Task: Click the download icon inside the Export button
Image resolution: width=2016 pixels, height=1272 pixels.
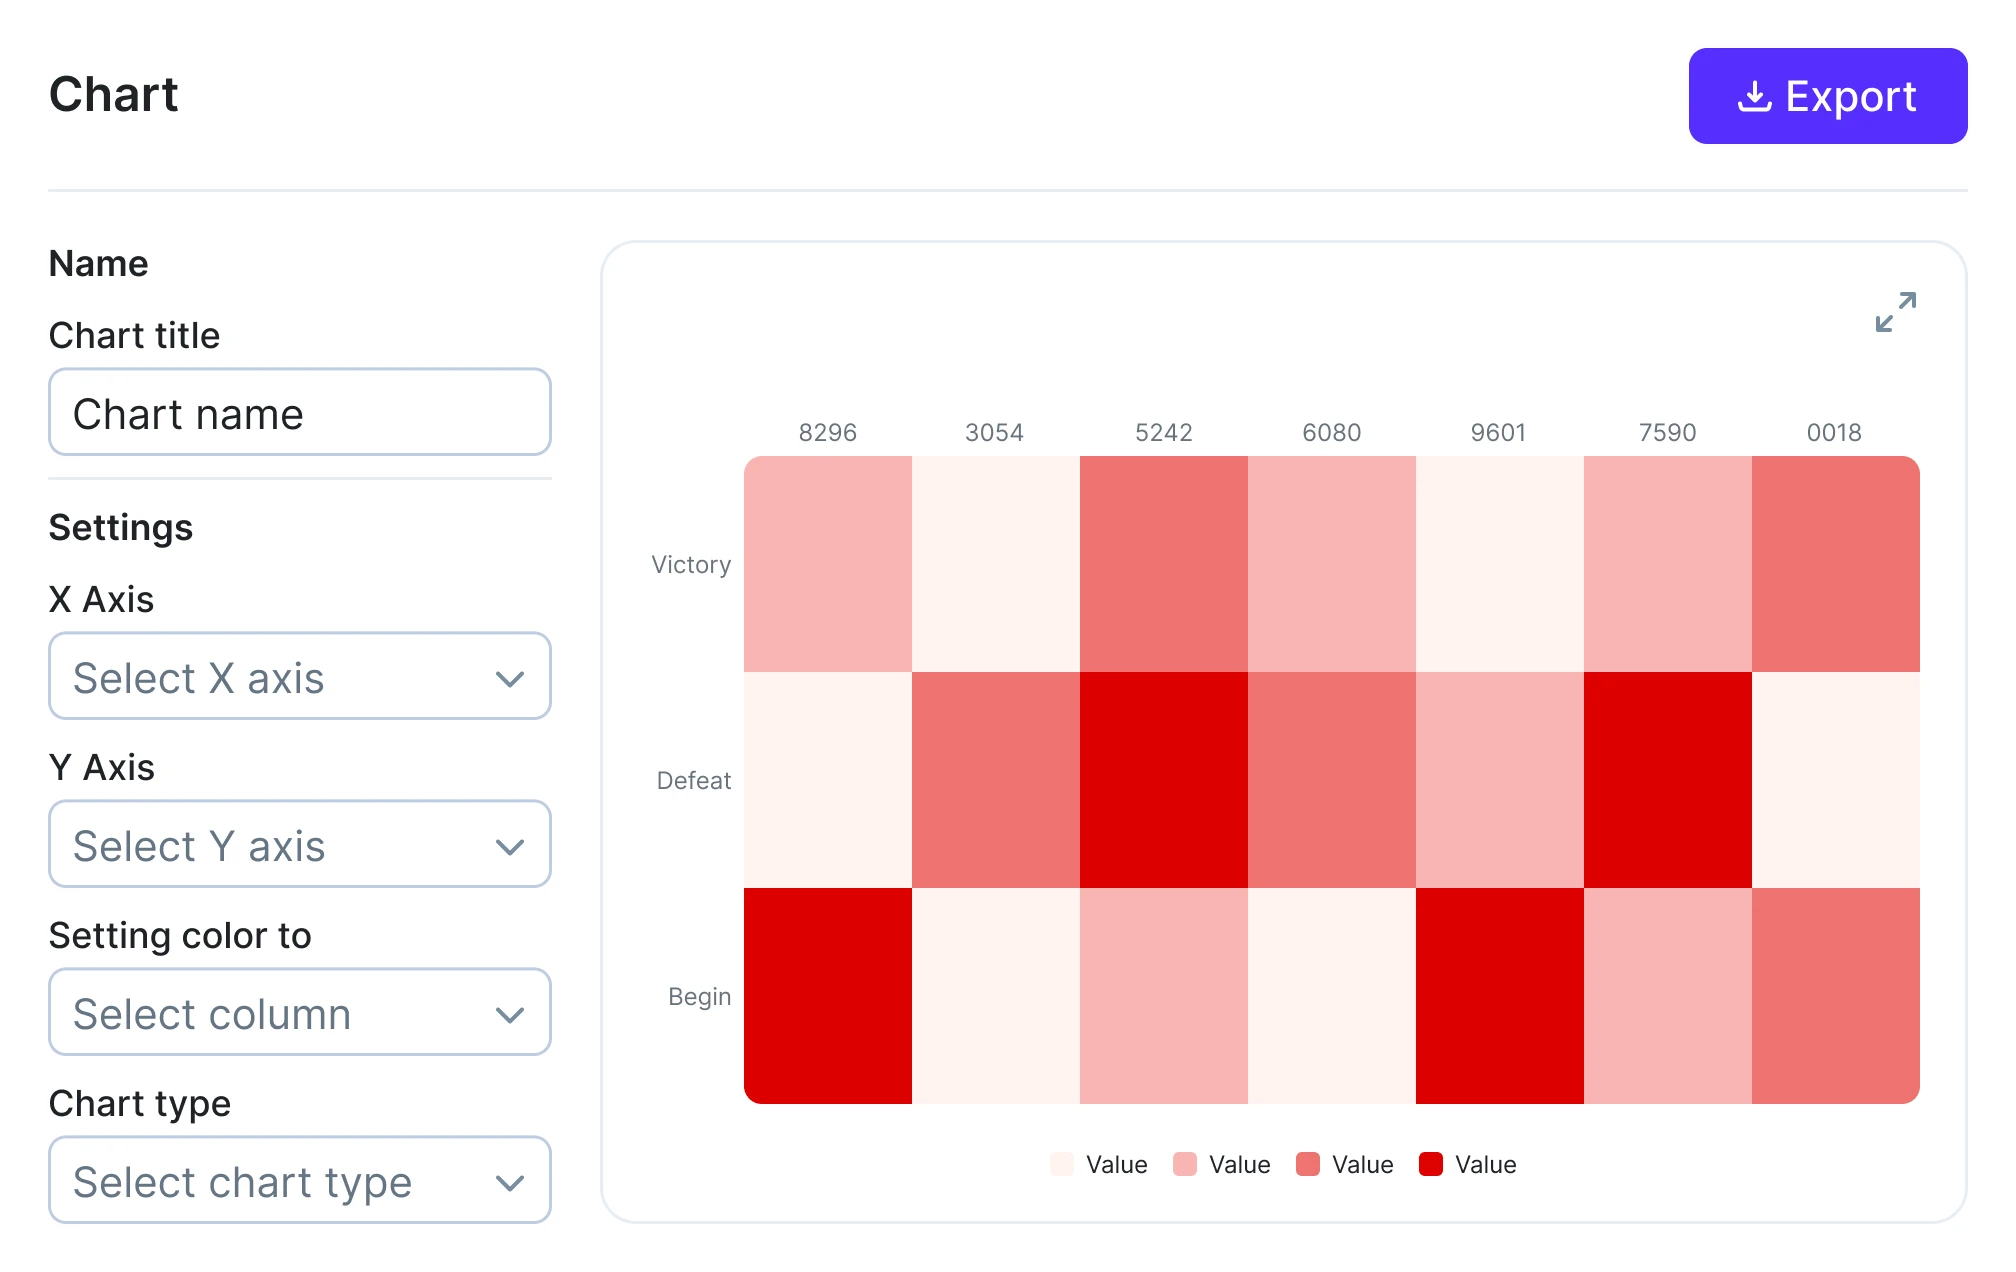Action: point(1753,96)
